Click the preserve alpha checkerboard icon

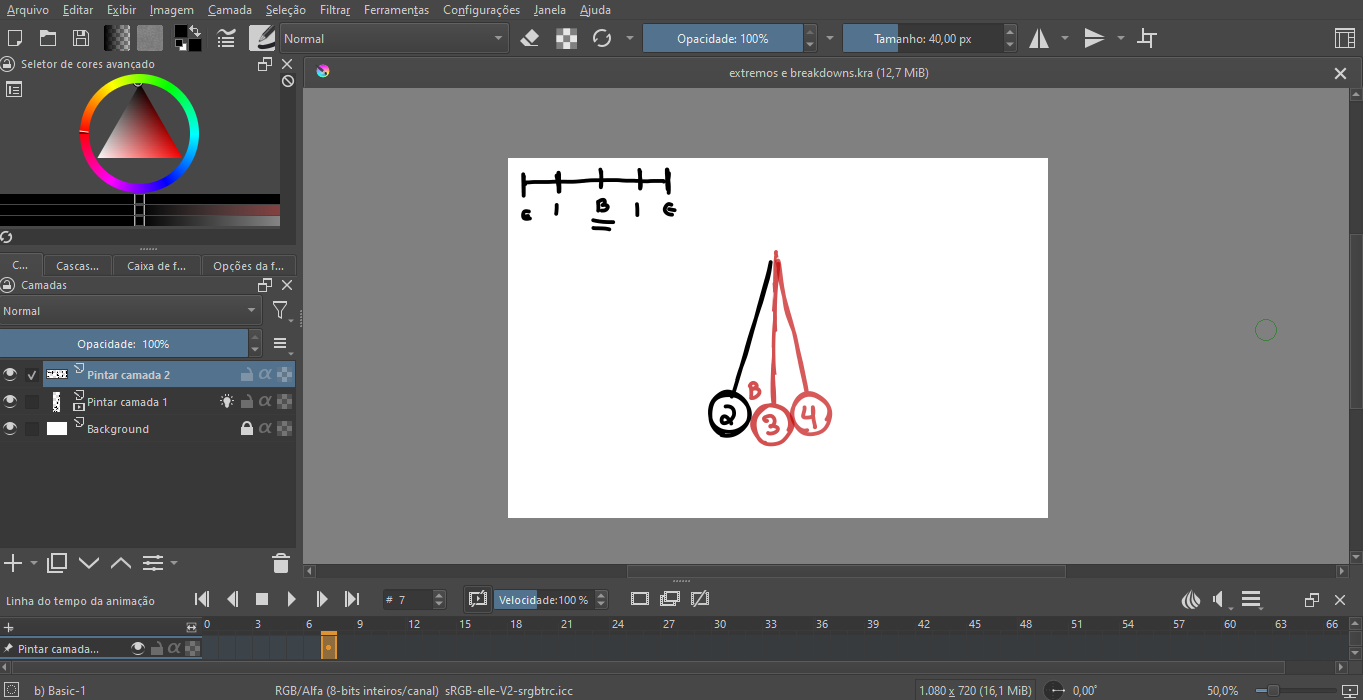(x=567, y=39)
